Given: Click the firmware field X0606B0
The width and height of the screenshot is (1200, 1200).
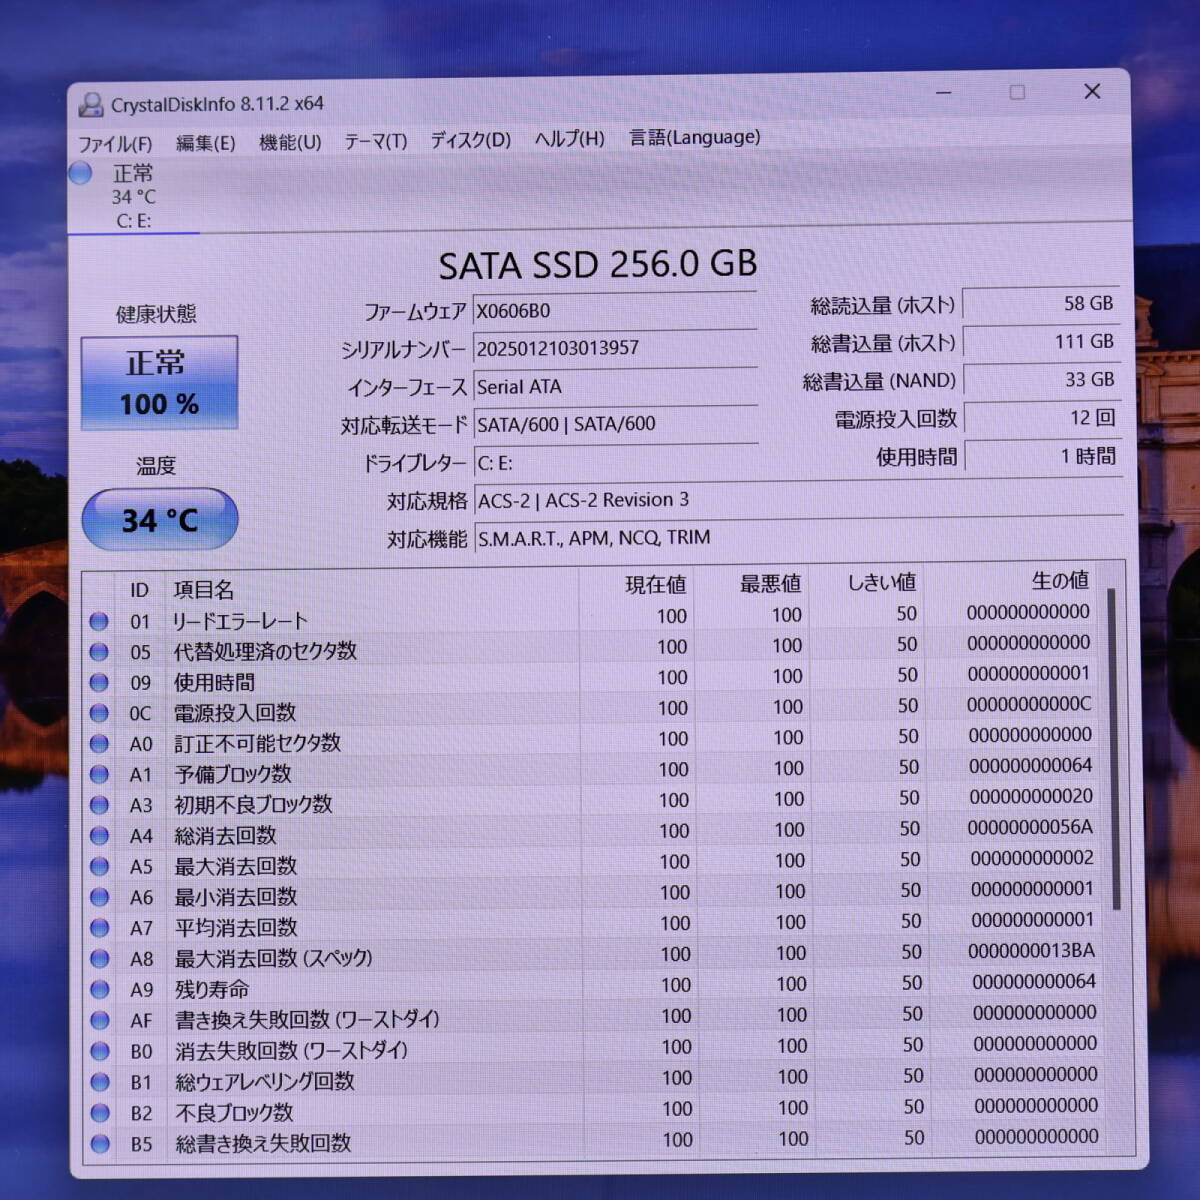Looking at the screenshot, I should (615, 310).
